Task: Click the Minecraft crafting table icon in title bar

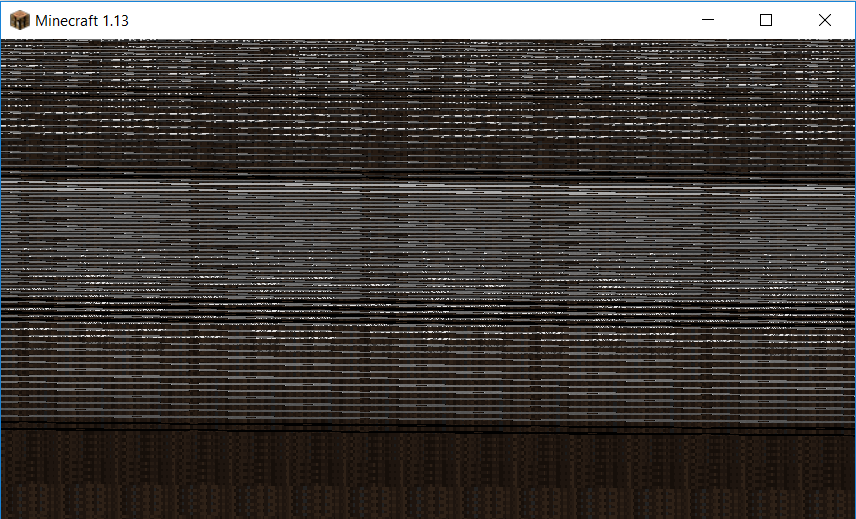Action: 20,21
